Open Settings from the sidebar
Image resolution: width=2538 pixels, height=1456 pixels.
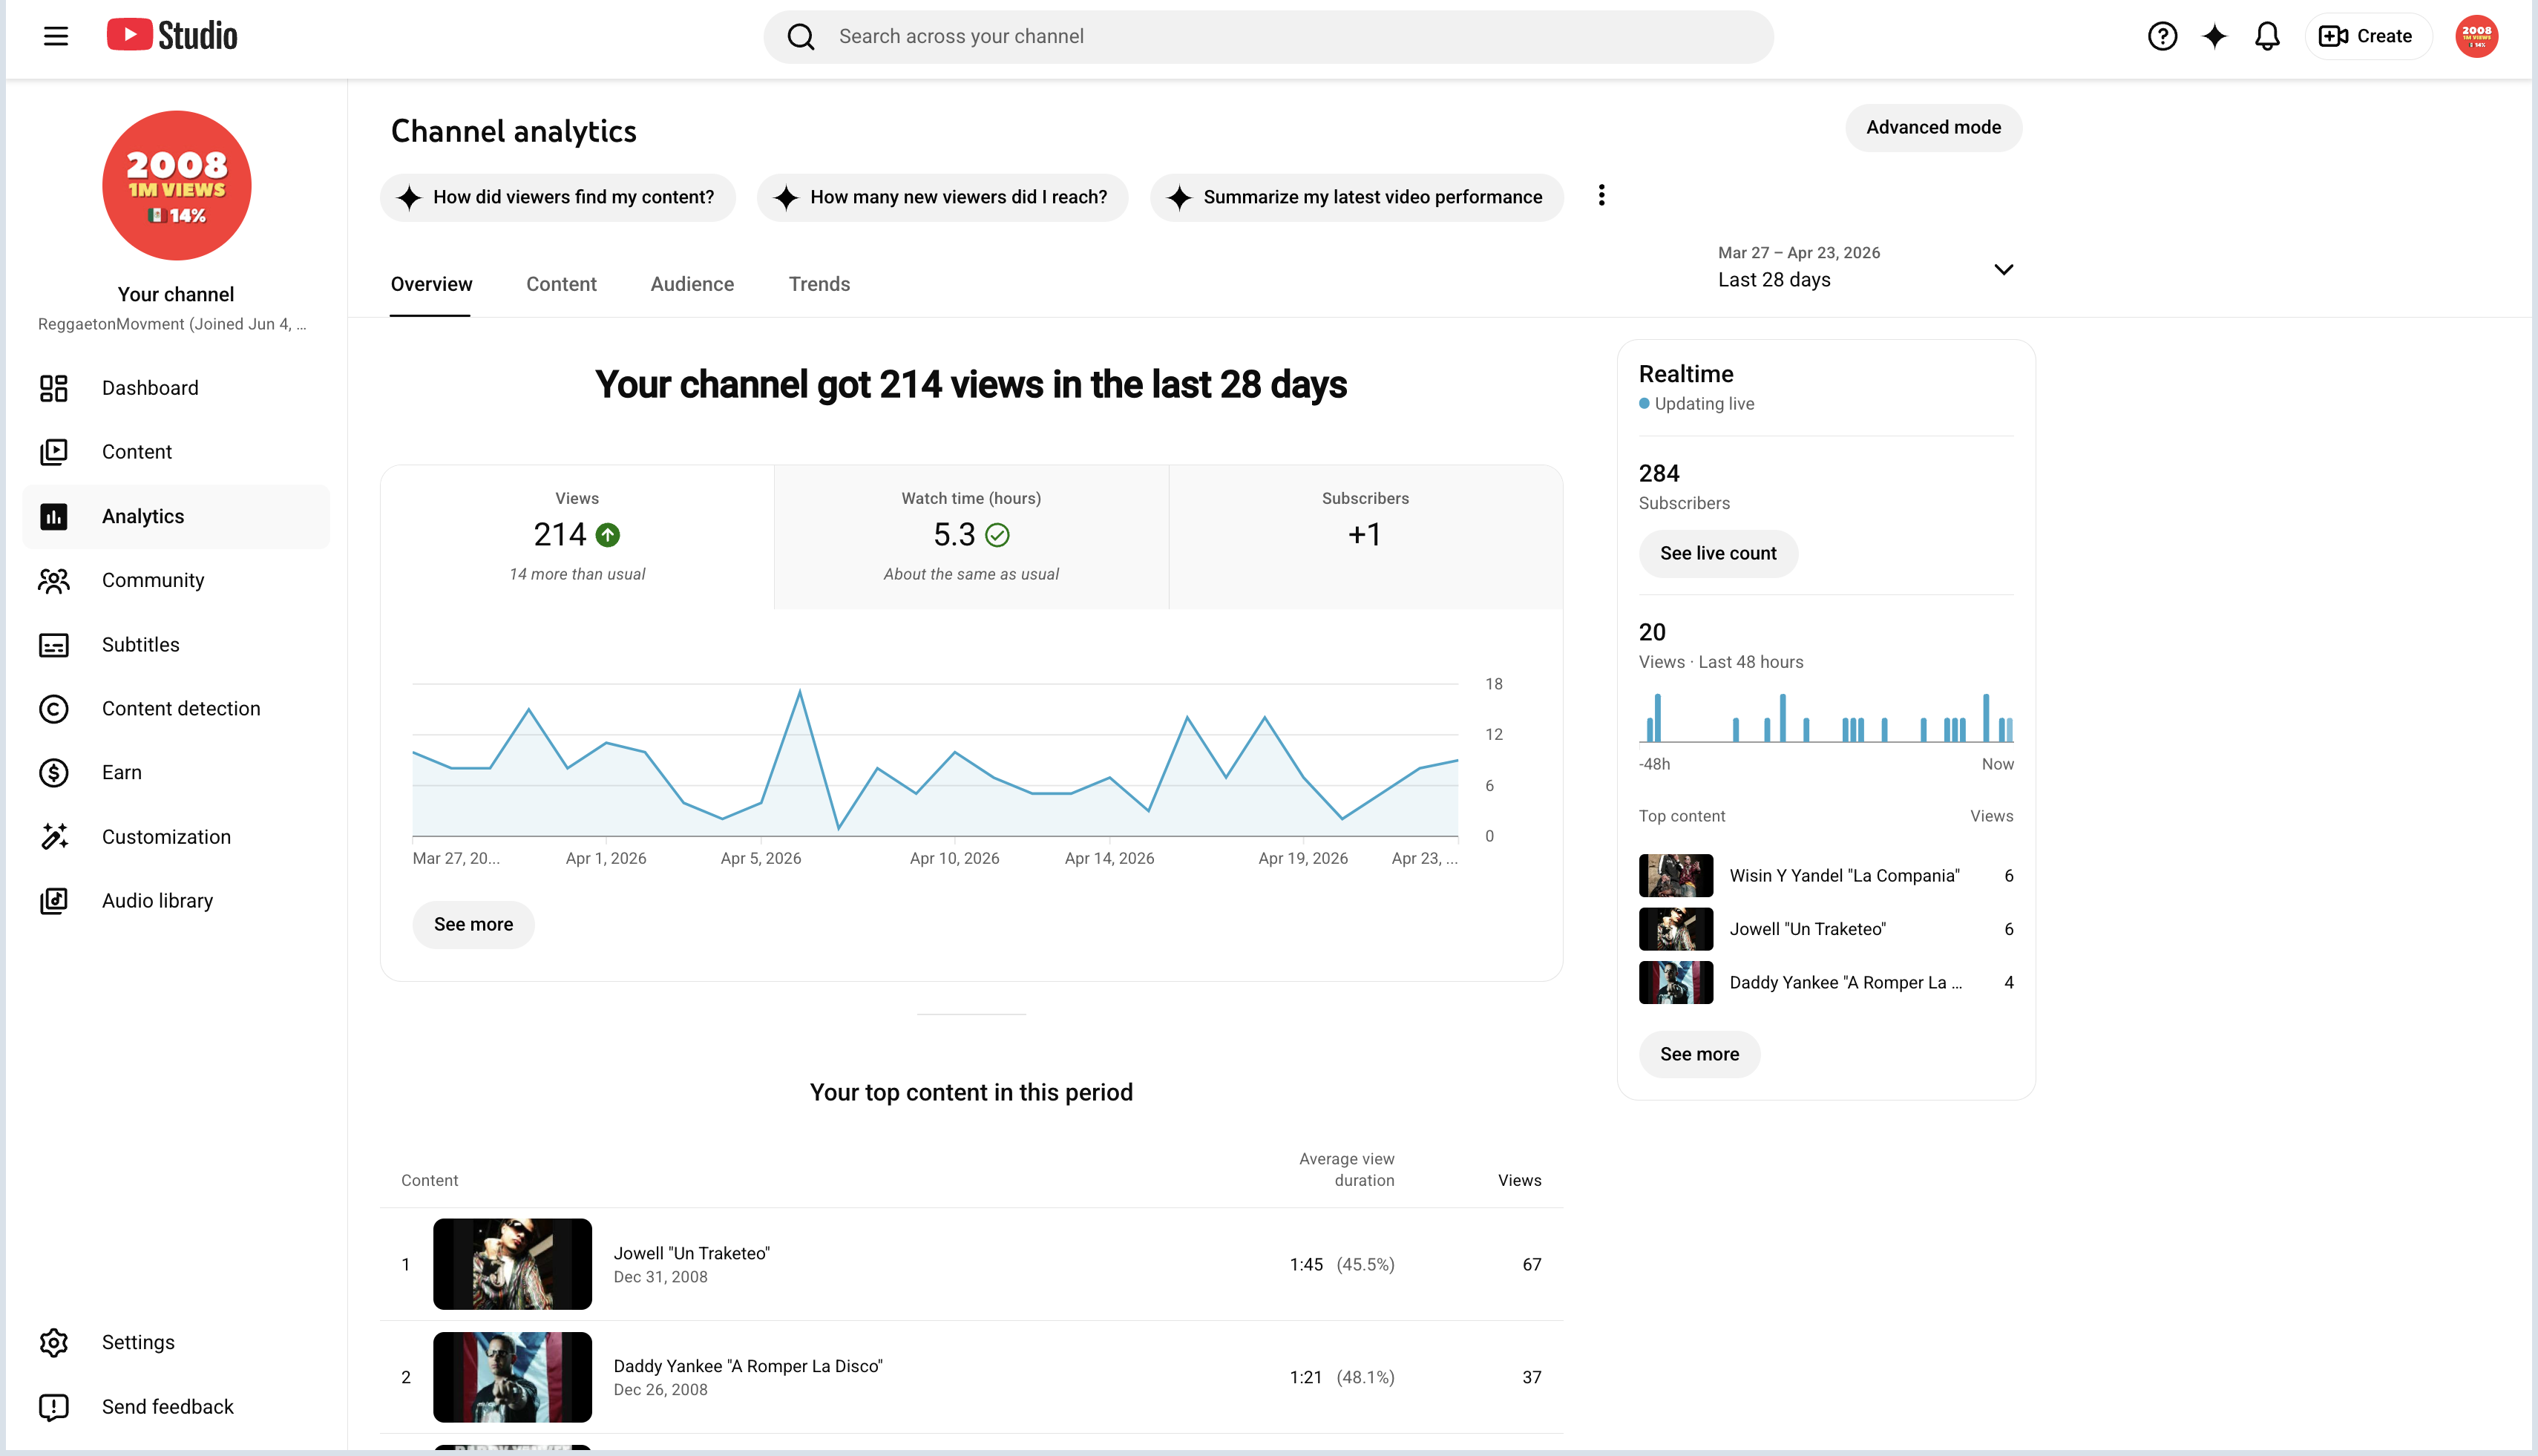[176, 1342]
